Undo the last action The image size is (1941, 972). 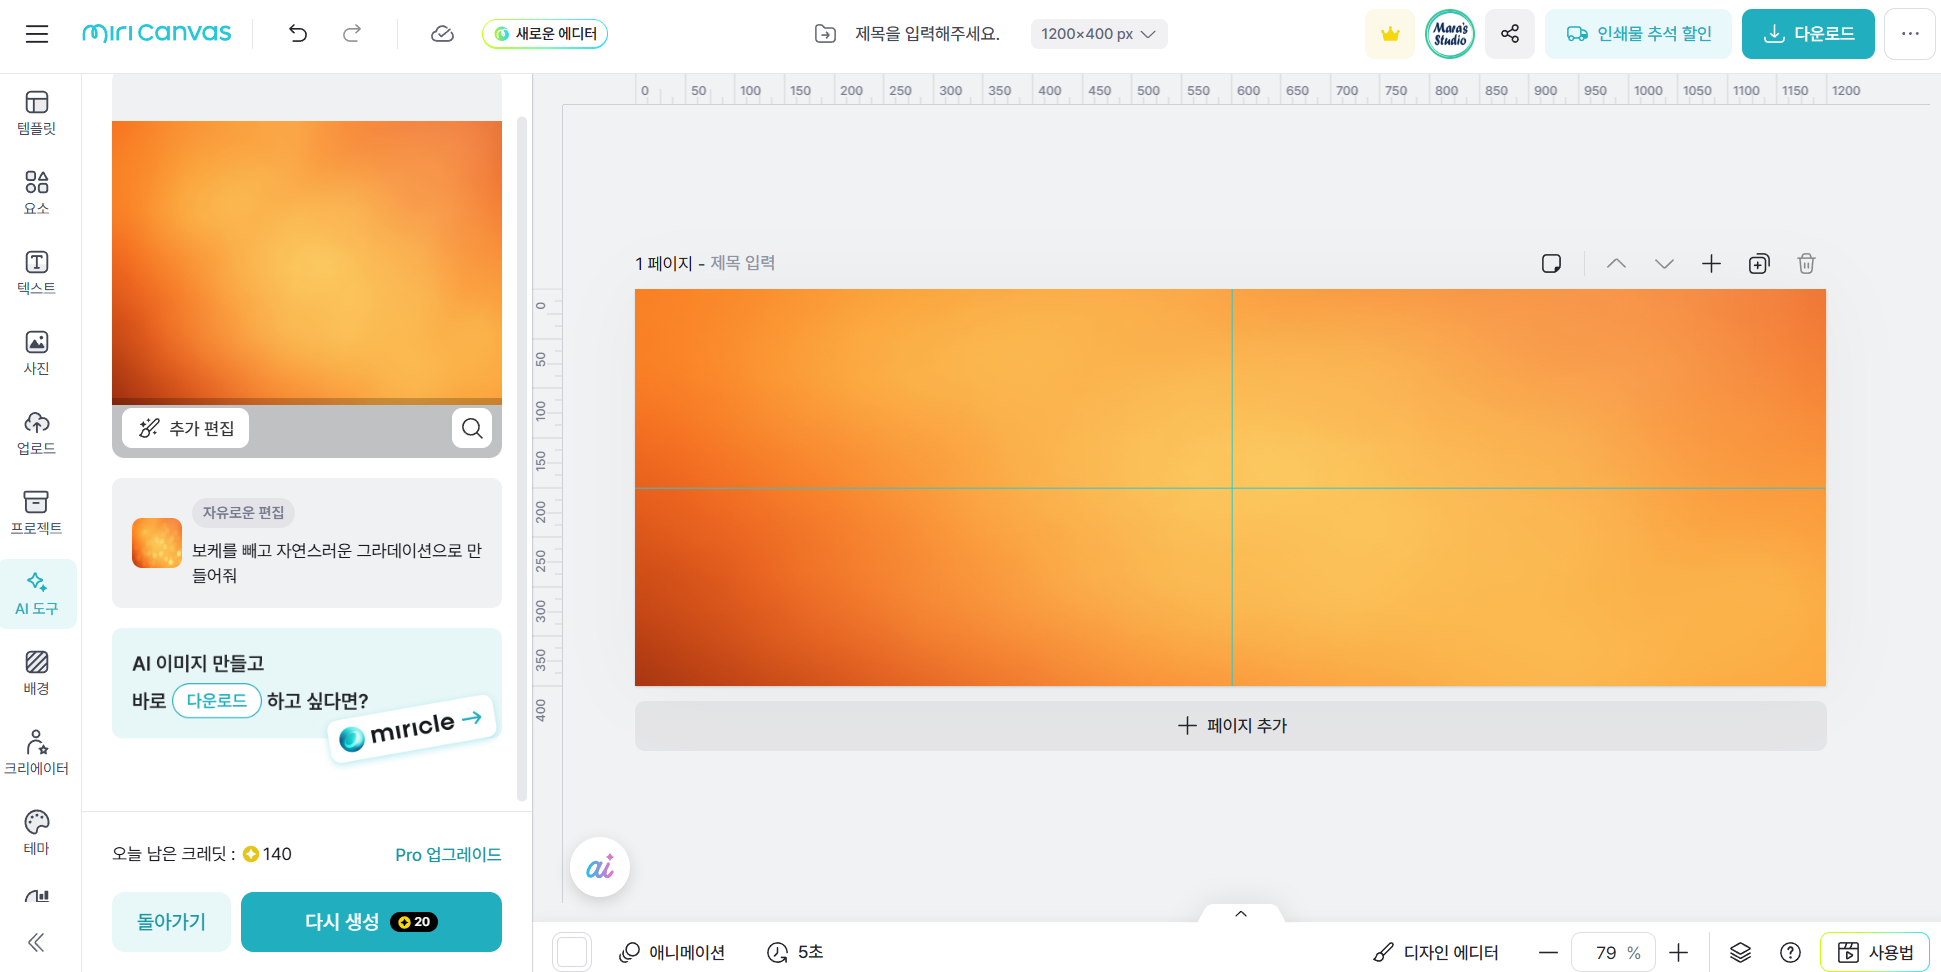pos(297,33)
